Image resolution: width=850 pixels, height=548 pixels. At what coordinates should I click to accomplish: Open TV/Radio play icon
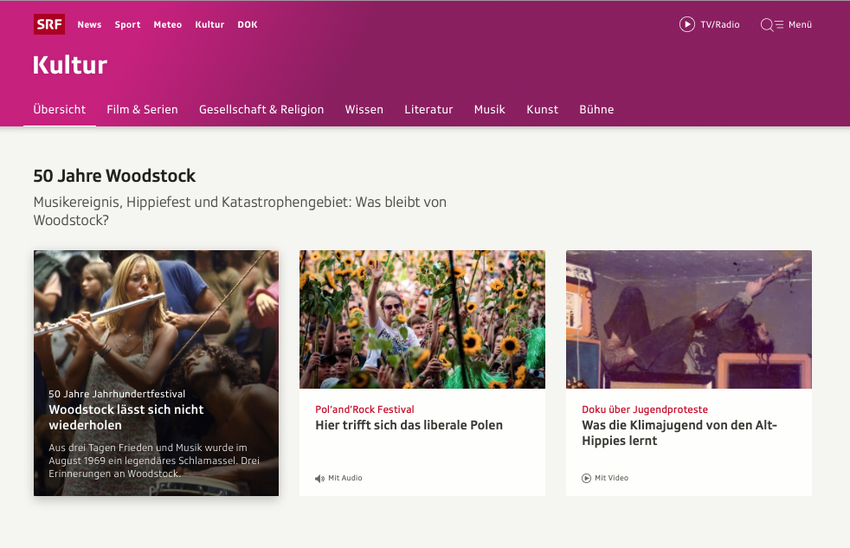[687, 24]
